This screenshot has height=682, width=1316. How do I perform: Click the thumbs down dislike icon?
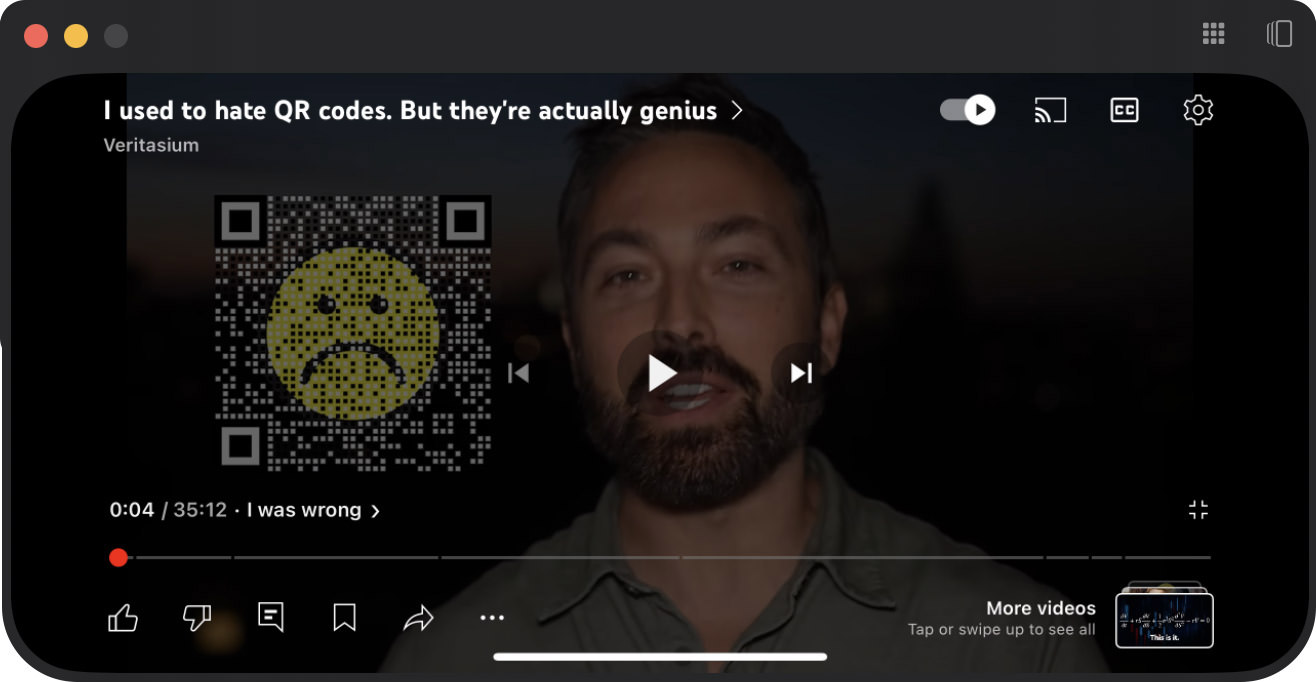pyautogui.click(x=197, y=618)
